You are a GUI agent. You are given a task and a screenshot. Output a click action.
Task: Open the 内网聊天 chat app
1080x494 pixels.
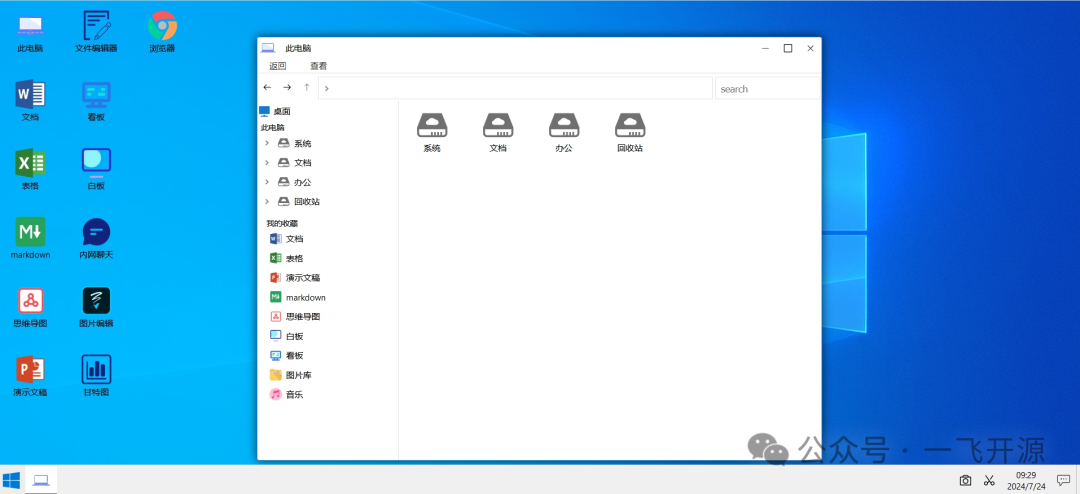tap(96, 233)
